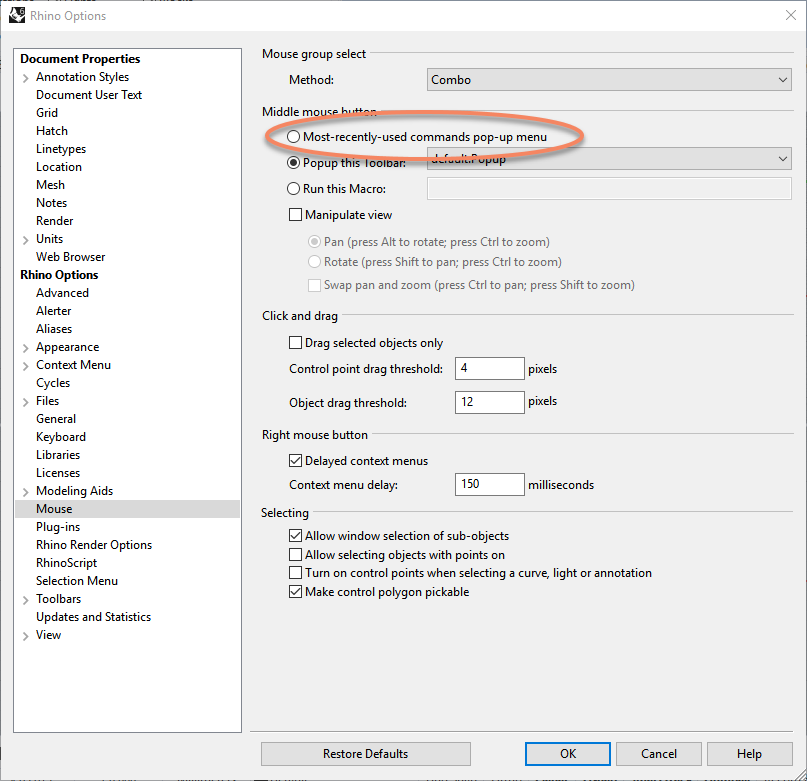Select the Popup this Toolbar radio button
Viewport: 807px width, 781px height.
click(293, 163)
